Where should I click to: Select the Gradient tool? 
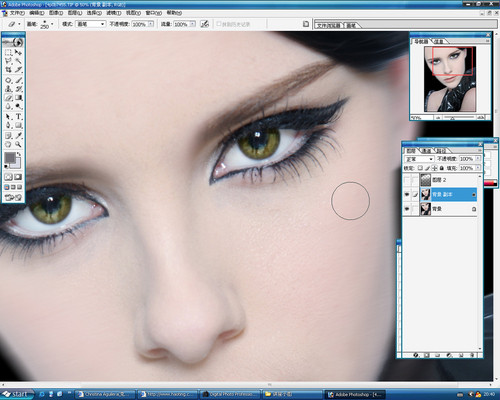(19, 98)
